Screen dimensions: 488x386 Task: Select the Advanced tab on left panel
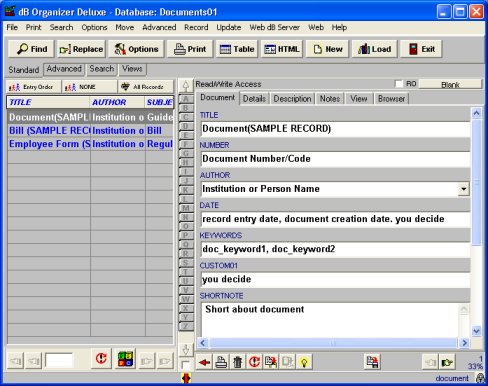[x=64, y=69]
